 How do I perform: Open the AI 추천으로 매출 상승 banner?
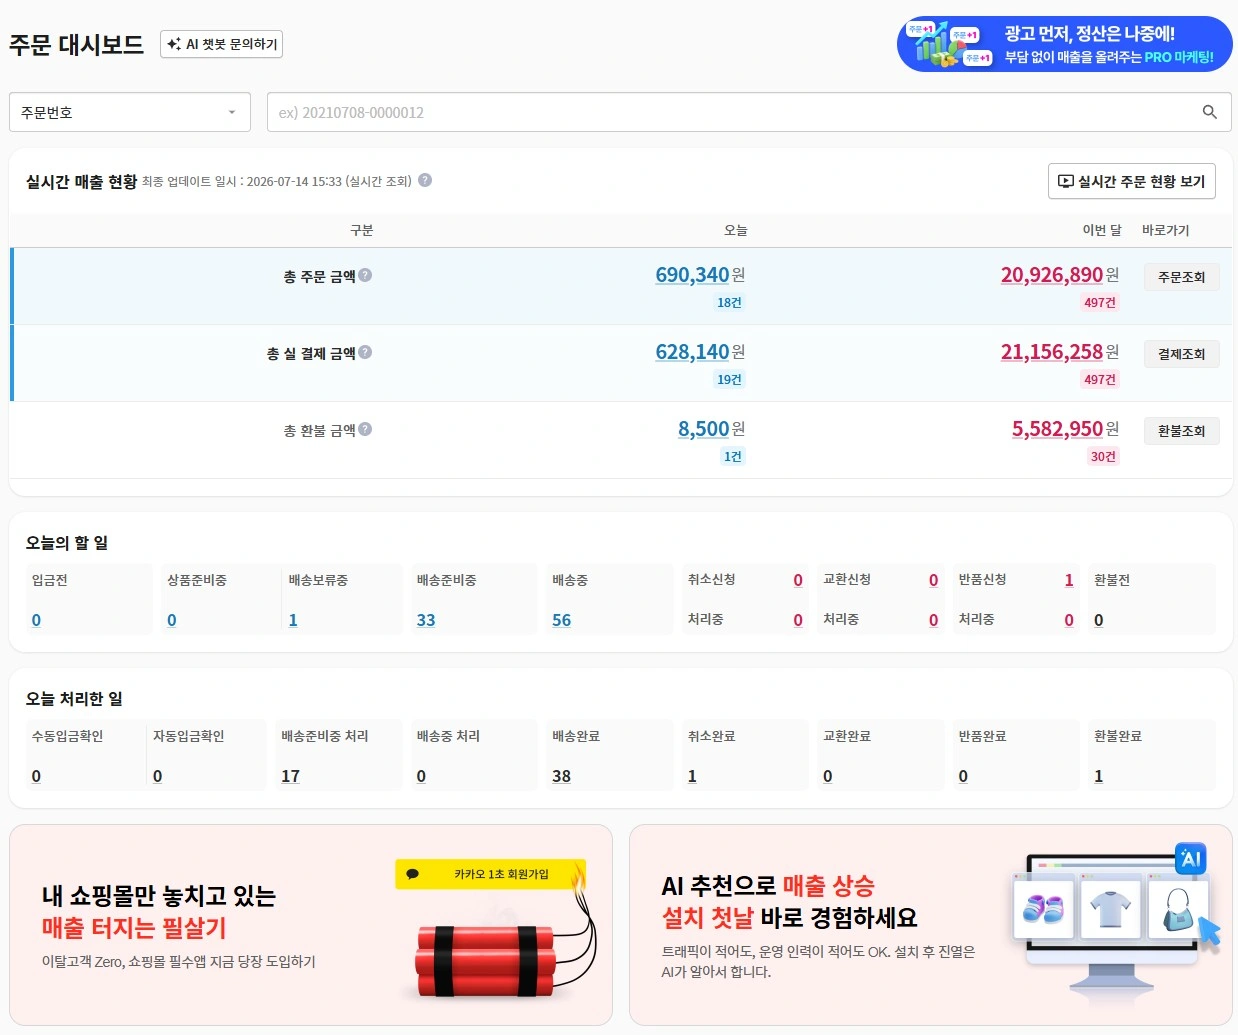pyautogui.click(x=931, y=924)
